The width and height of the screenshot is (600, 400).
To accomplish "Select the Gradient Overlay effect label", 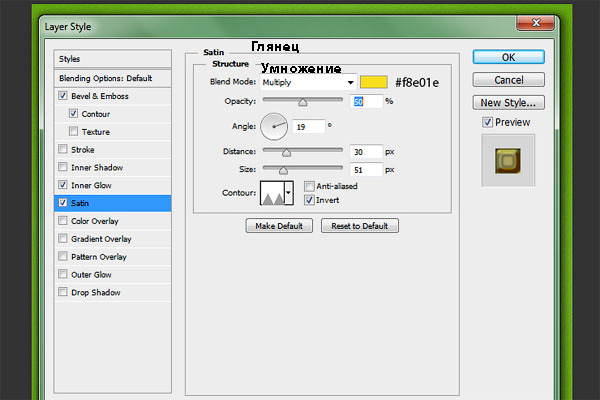I will 101,239.
